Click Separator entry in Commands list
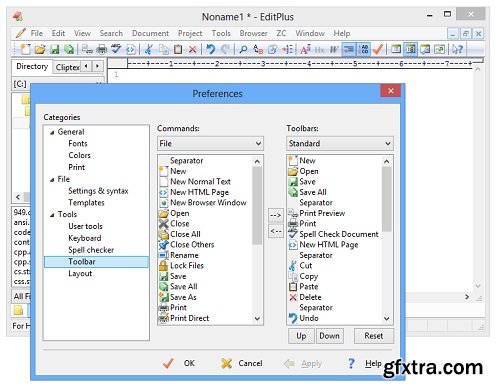Screen dimensions: 500x391 click(186, 161)
